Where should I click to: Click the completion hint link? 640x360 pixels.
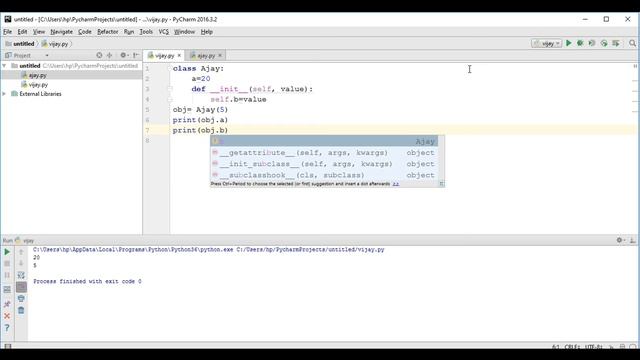click(x=396, y=184)
